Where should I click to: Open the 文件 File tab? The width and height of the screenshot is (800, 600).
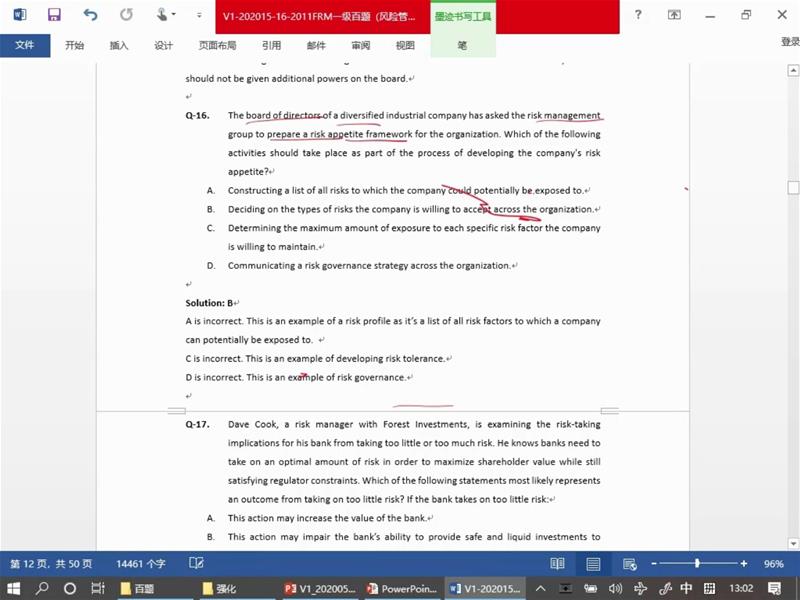click(25, 45)
